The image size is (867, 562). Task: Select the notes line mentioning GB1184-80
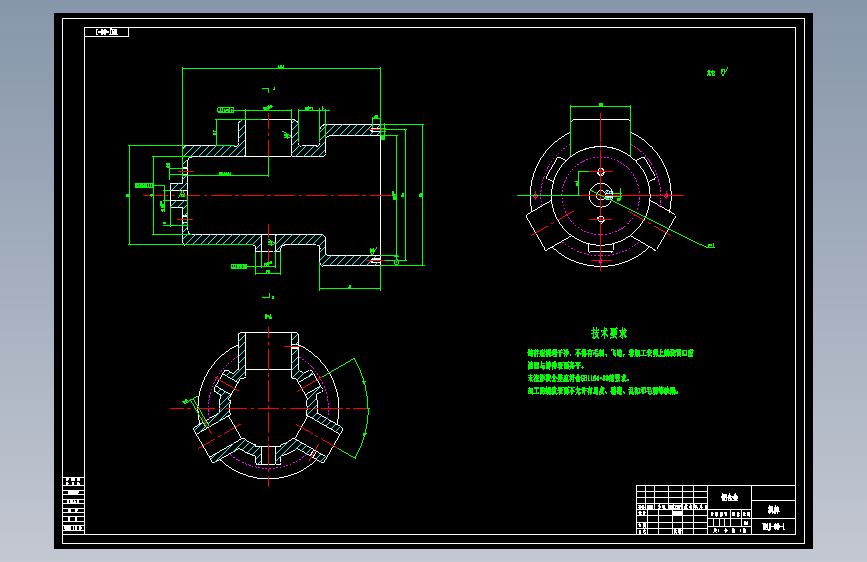(x=578, y=378)
